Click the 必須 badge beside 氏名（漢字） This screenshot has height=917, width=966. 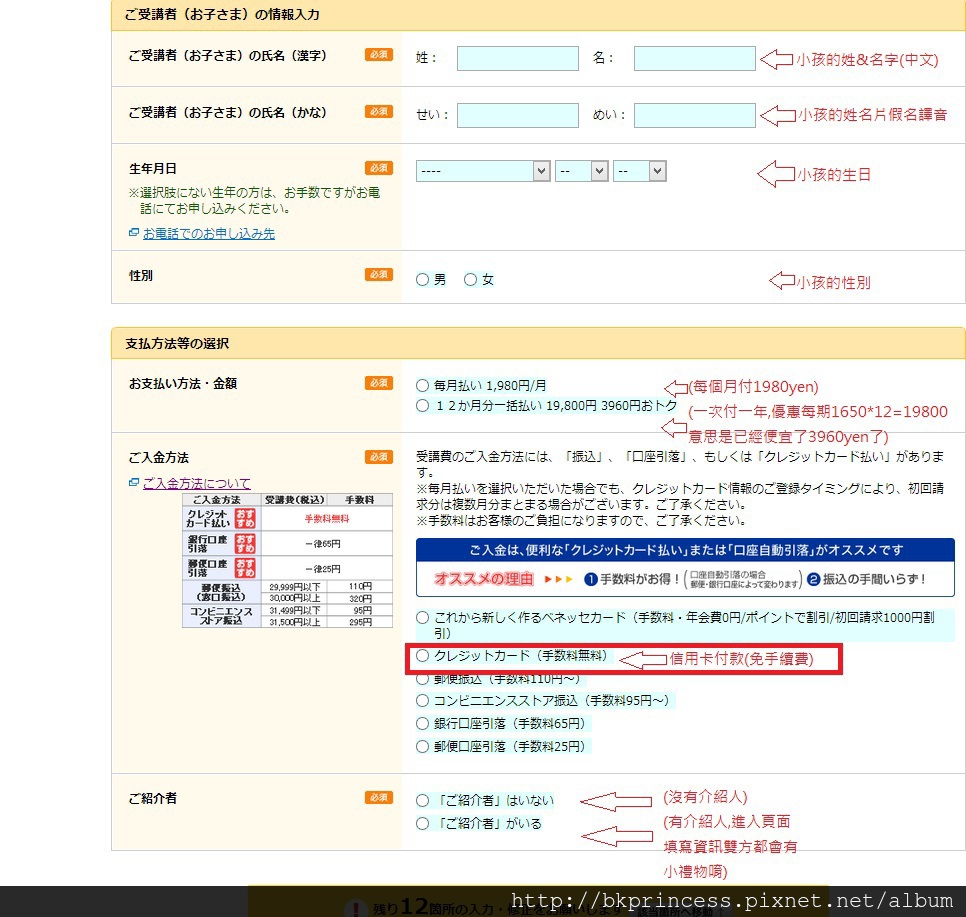point(379,54)
